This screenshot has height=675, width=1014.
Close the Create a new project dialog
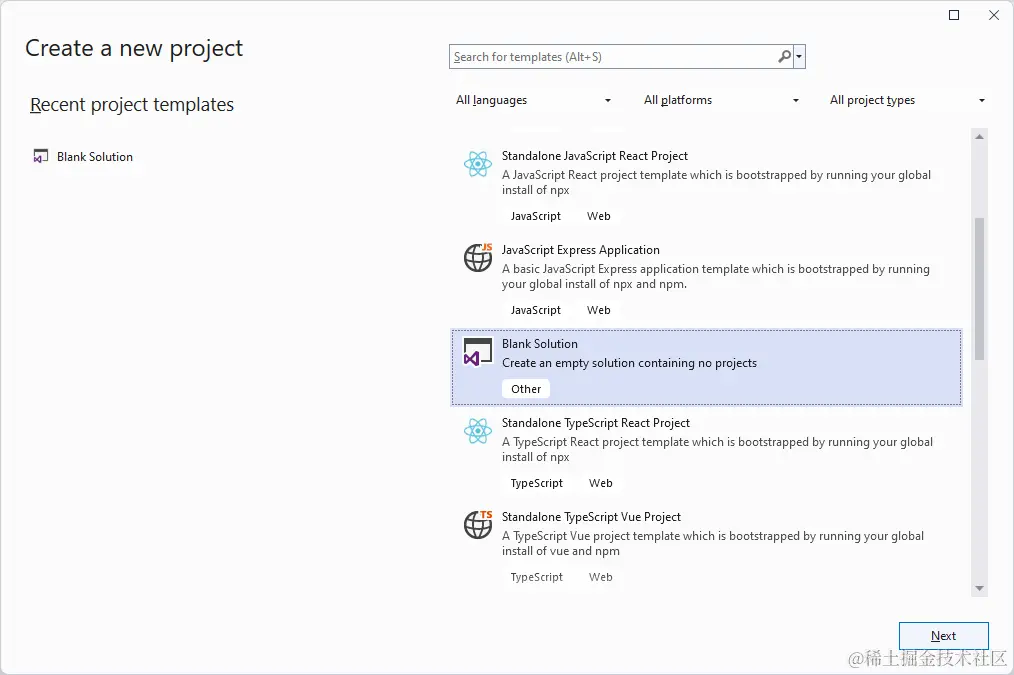994,15
